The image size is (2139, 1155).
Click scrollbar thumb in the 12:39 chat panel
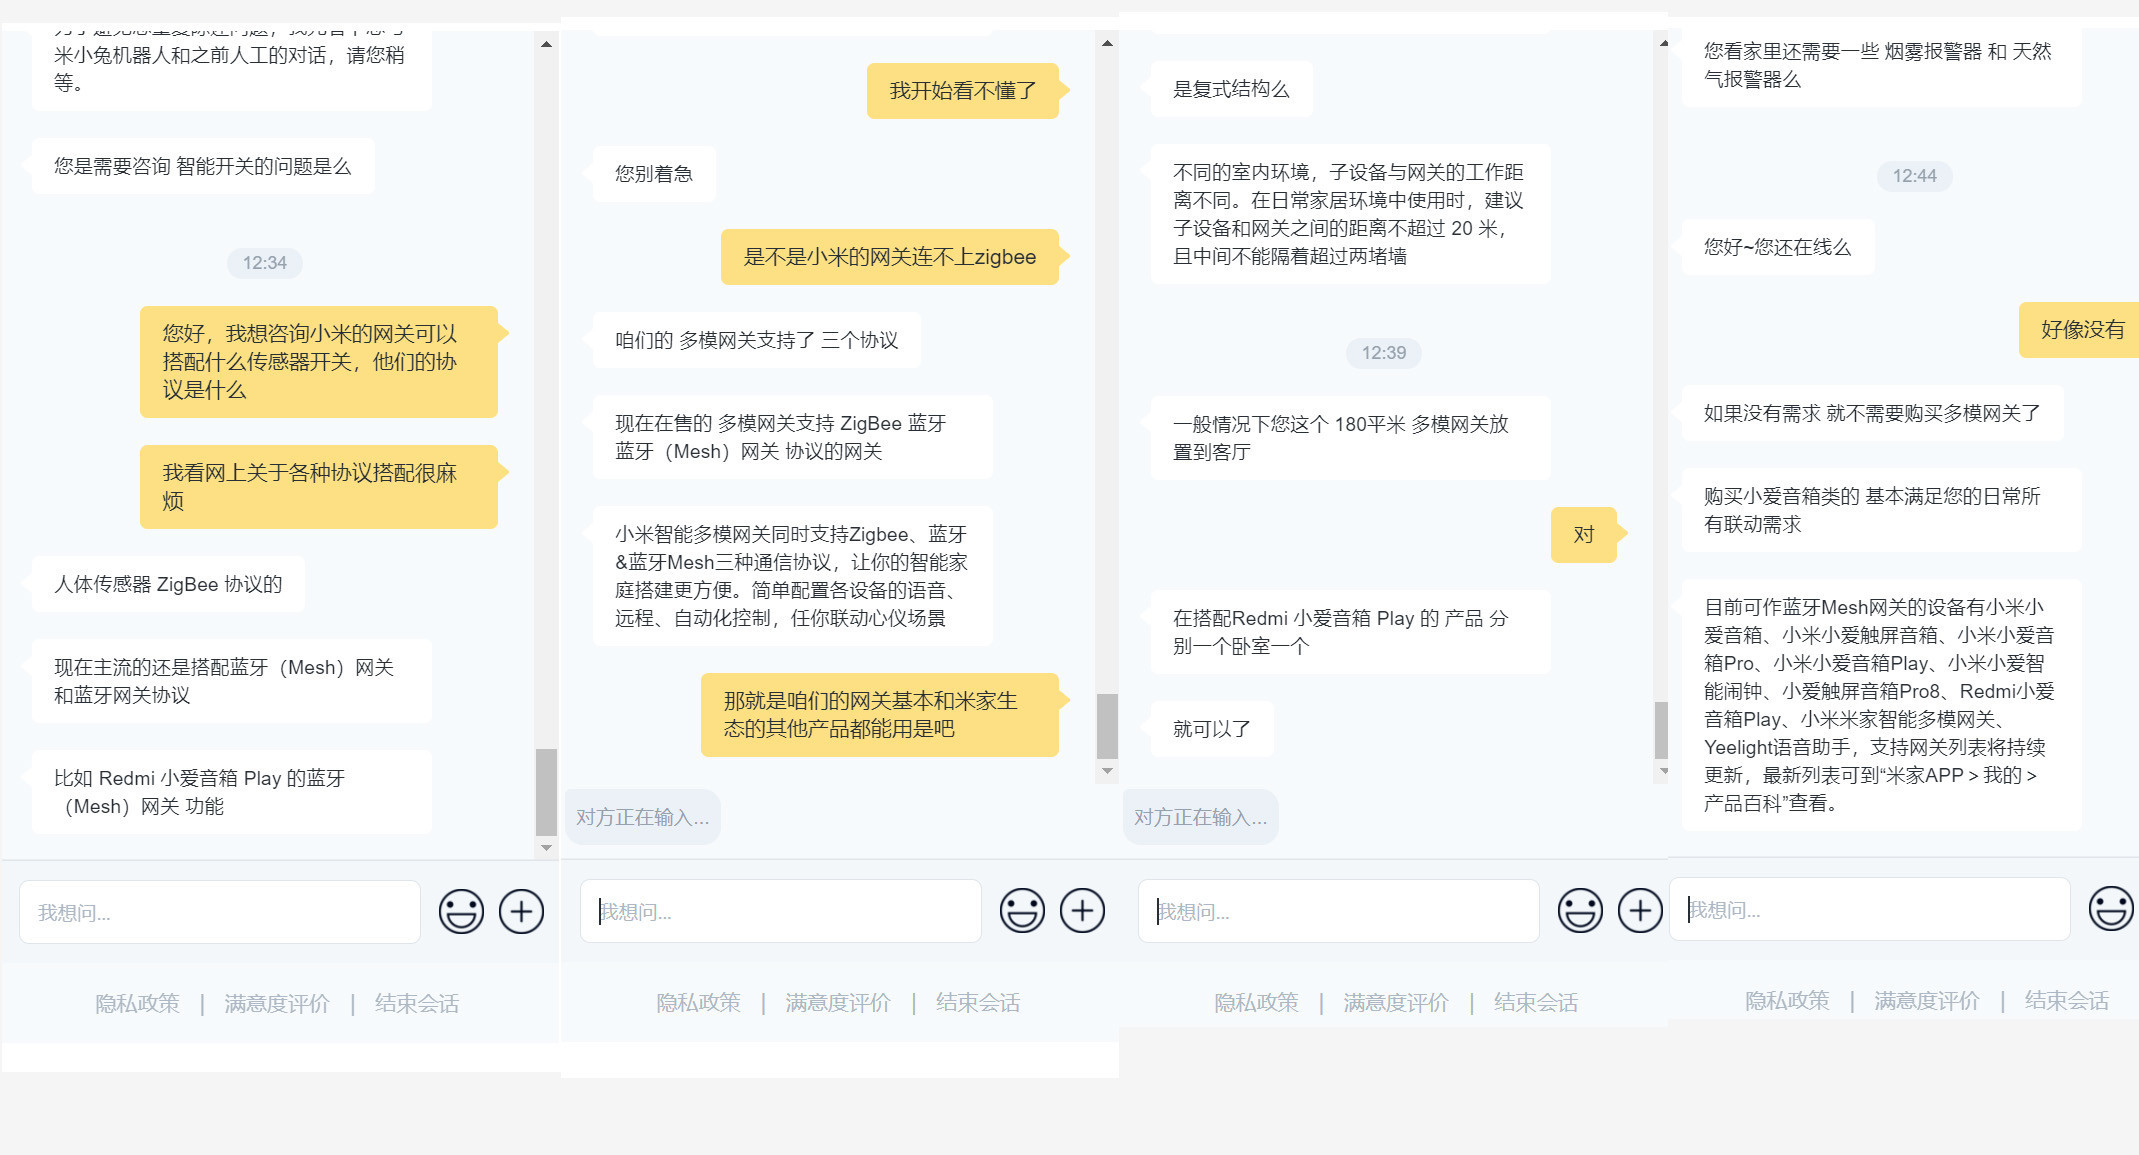click(x=1661, y=730)
